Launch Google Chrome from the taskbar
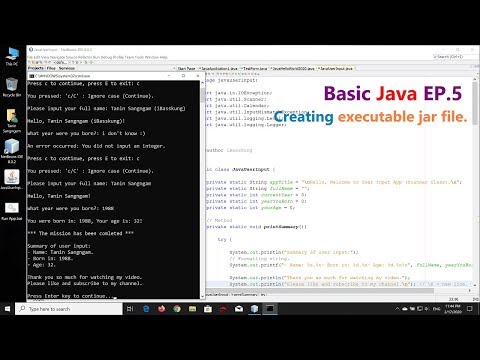The image size is (480, 360). (x=177, y=309)
